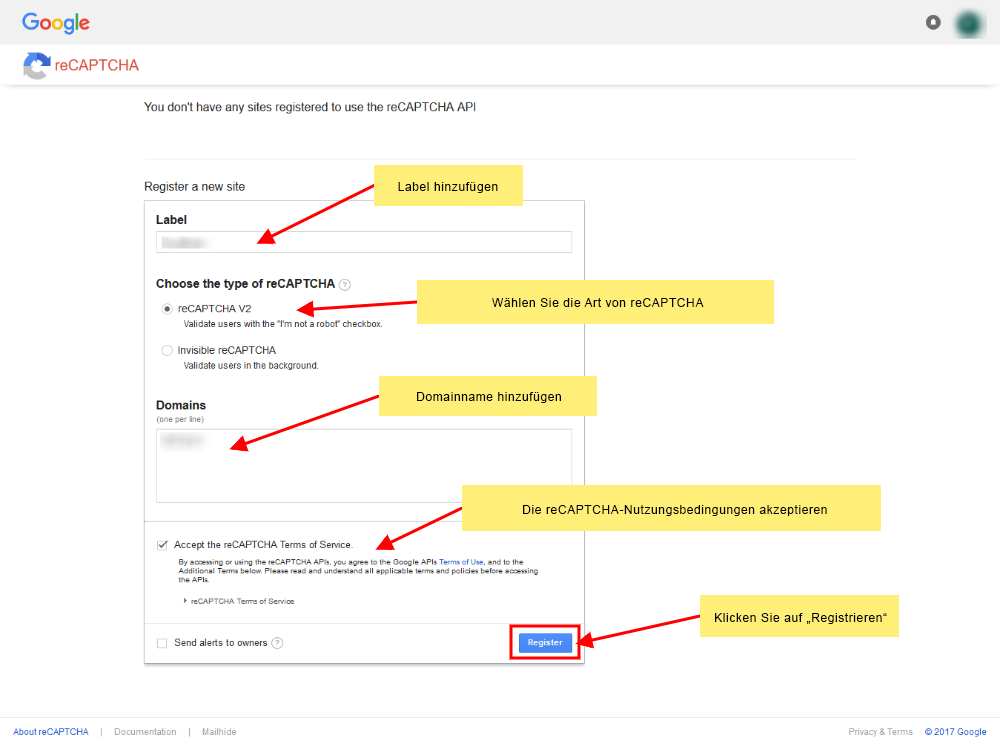Click the help icon beside Send alerts to owners
This screenshot has width=1000, height=738.
277,643
